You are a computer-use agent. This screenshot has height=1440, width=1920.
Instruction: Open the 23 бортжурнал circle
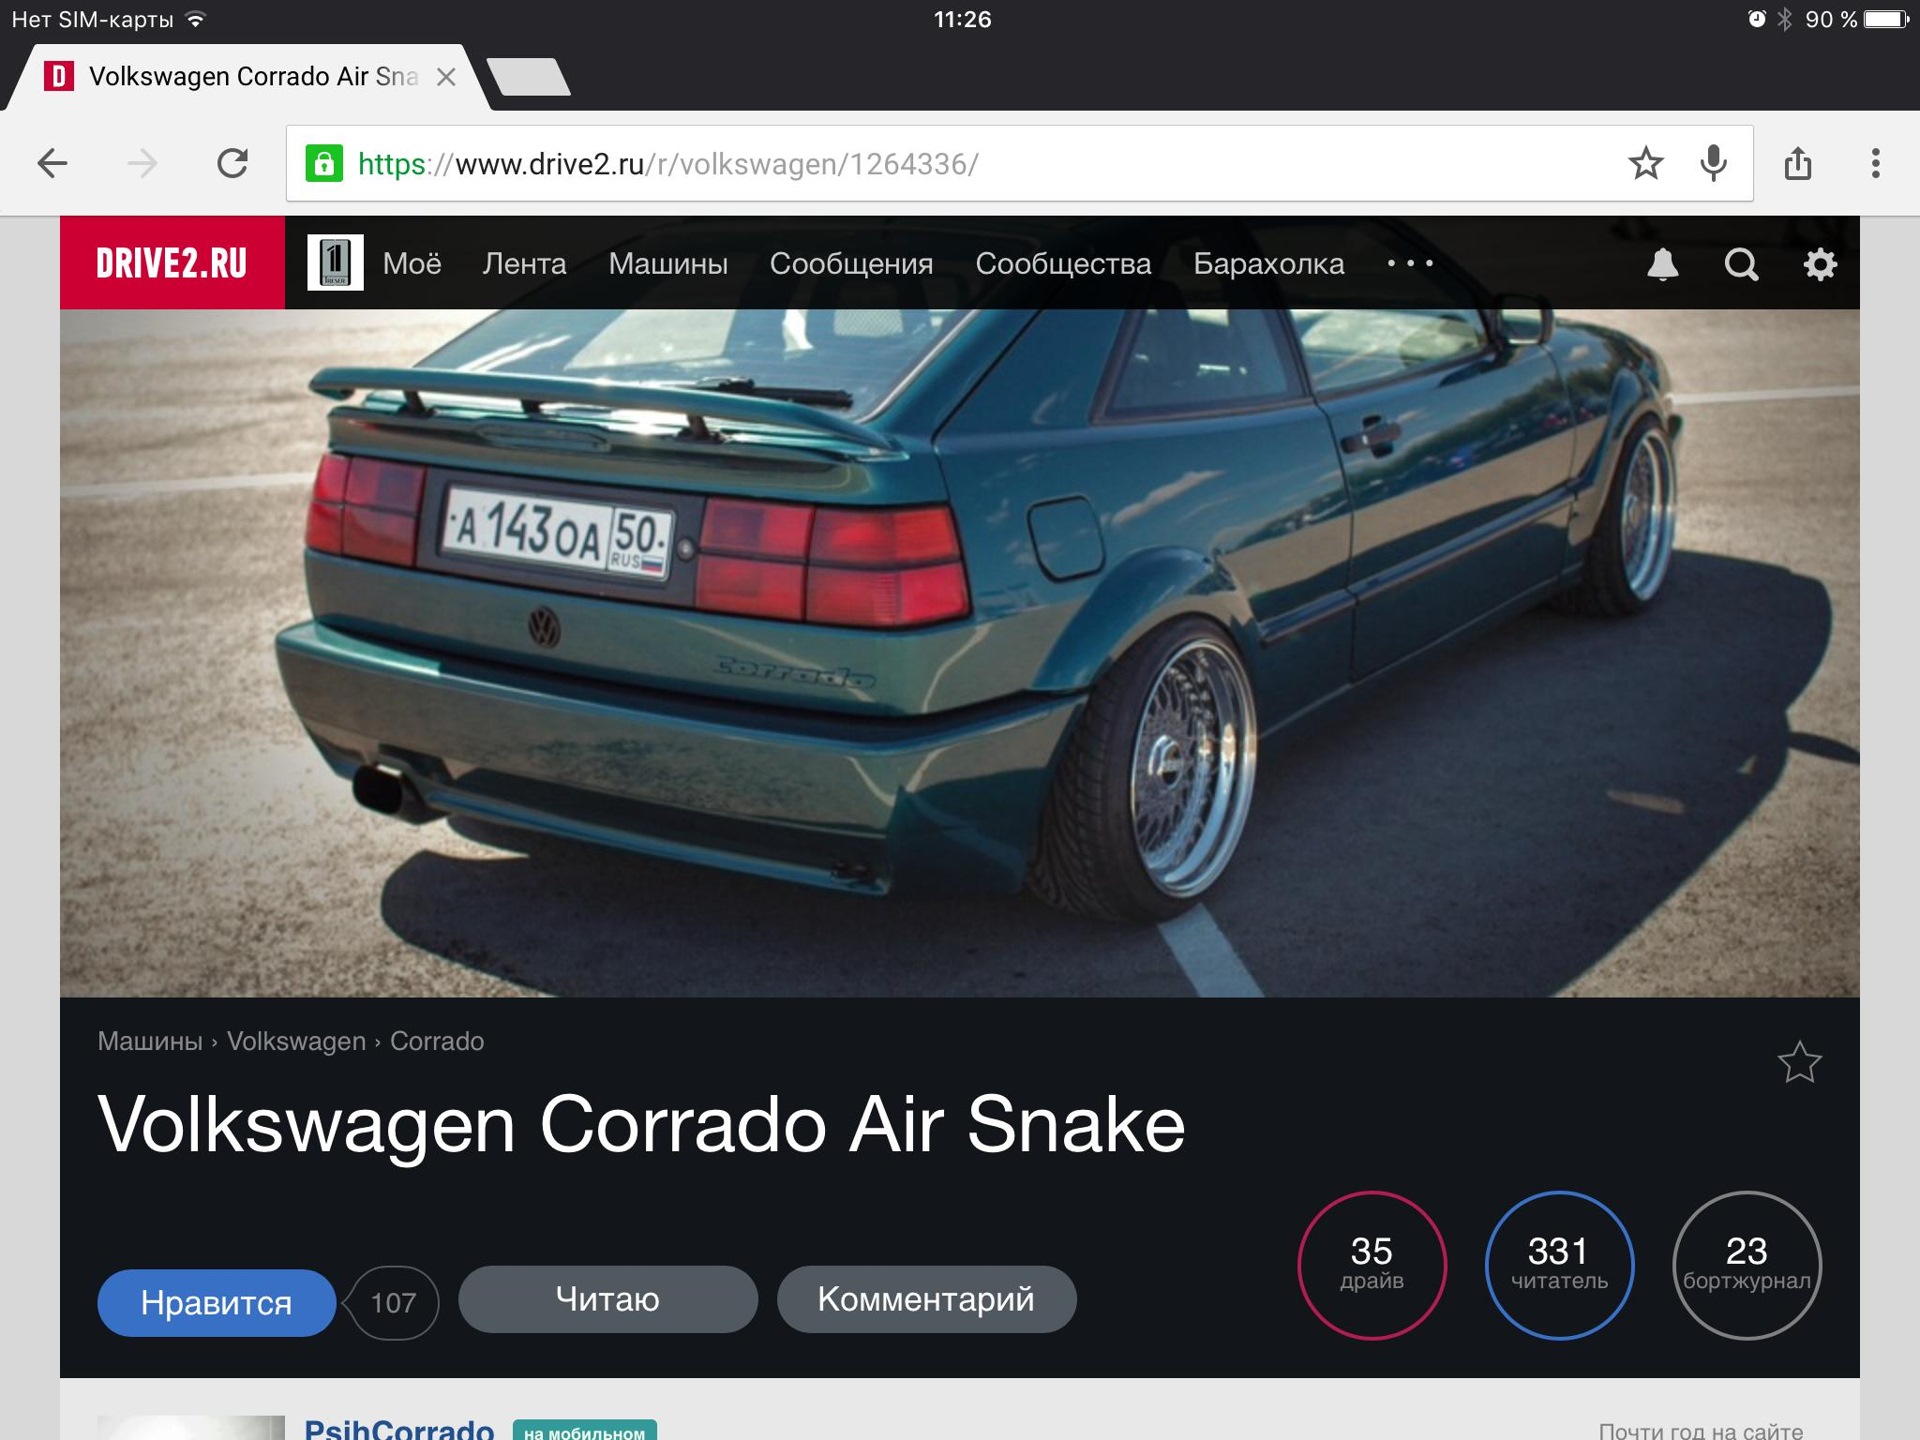pyautogui.click(x=1746, y=1265)
